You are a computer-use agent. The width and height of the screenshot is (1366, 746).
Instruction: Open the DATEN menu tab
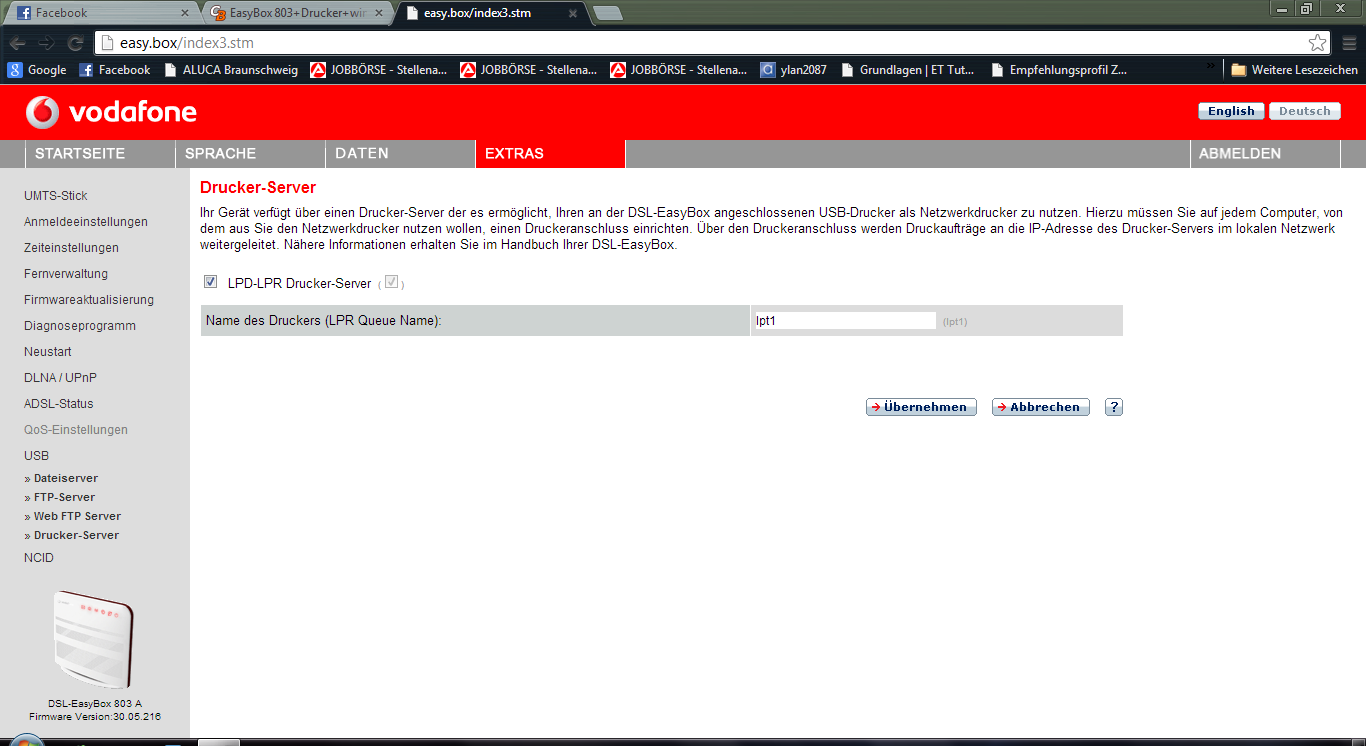click(x=400, y=154)
